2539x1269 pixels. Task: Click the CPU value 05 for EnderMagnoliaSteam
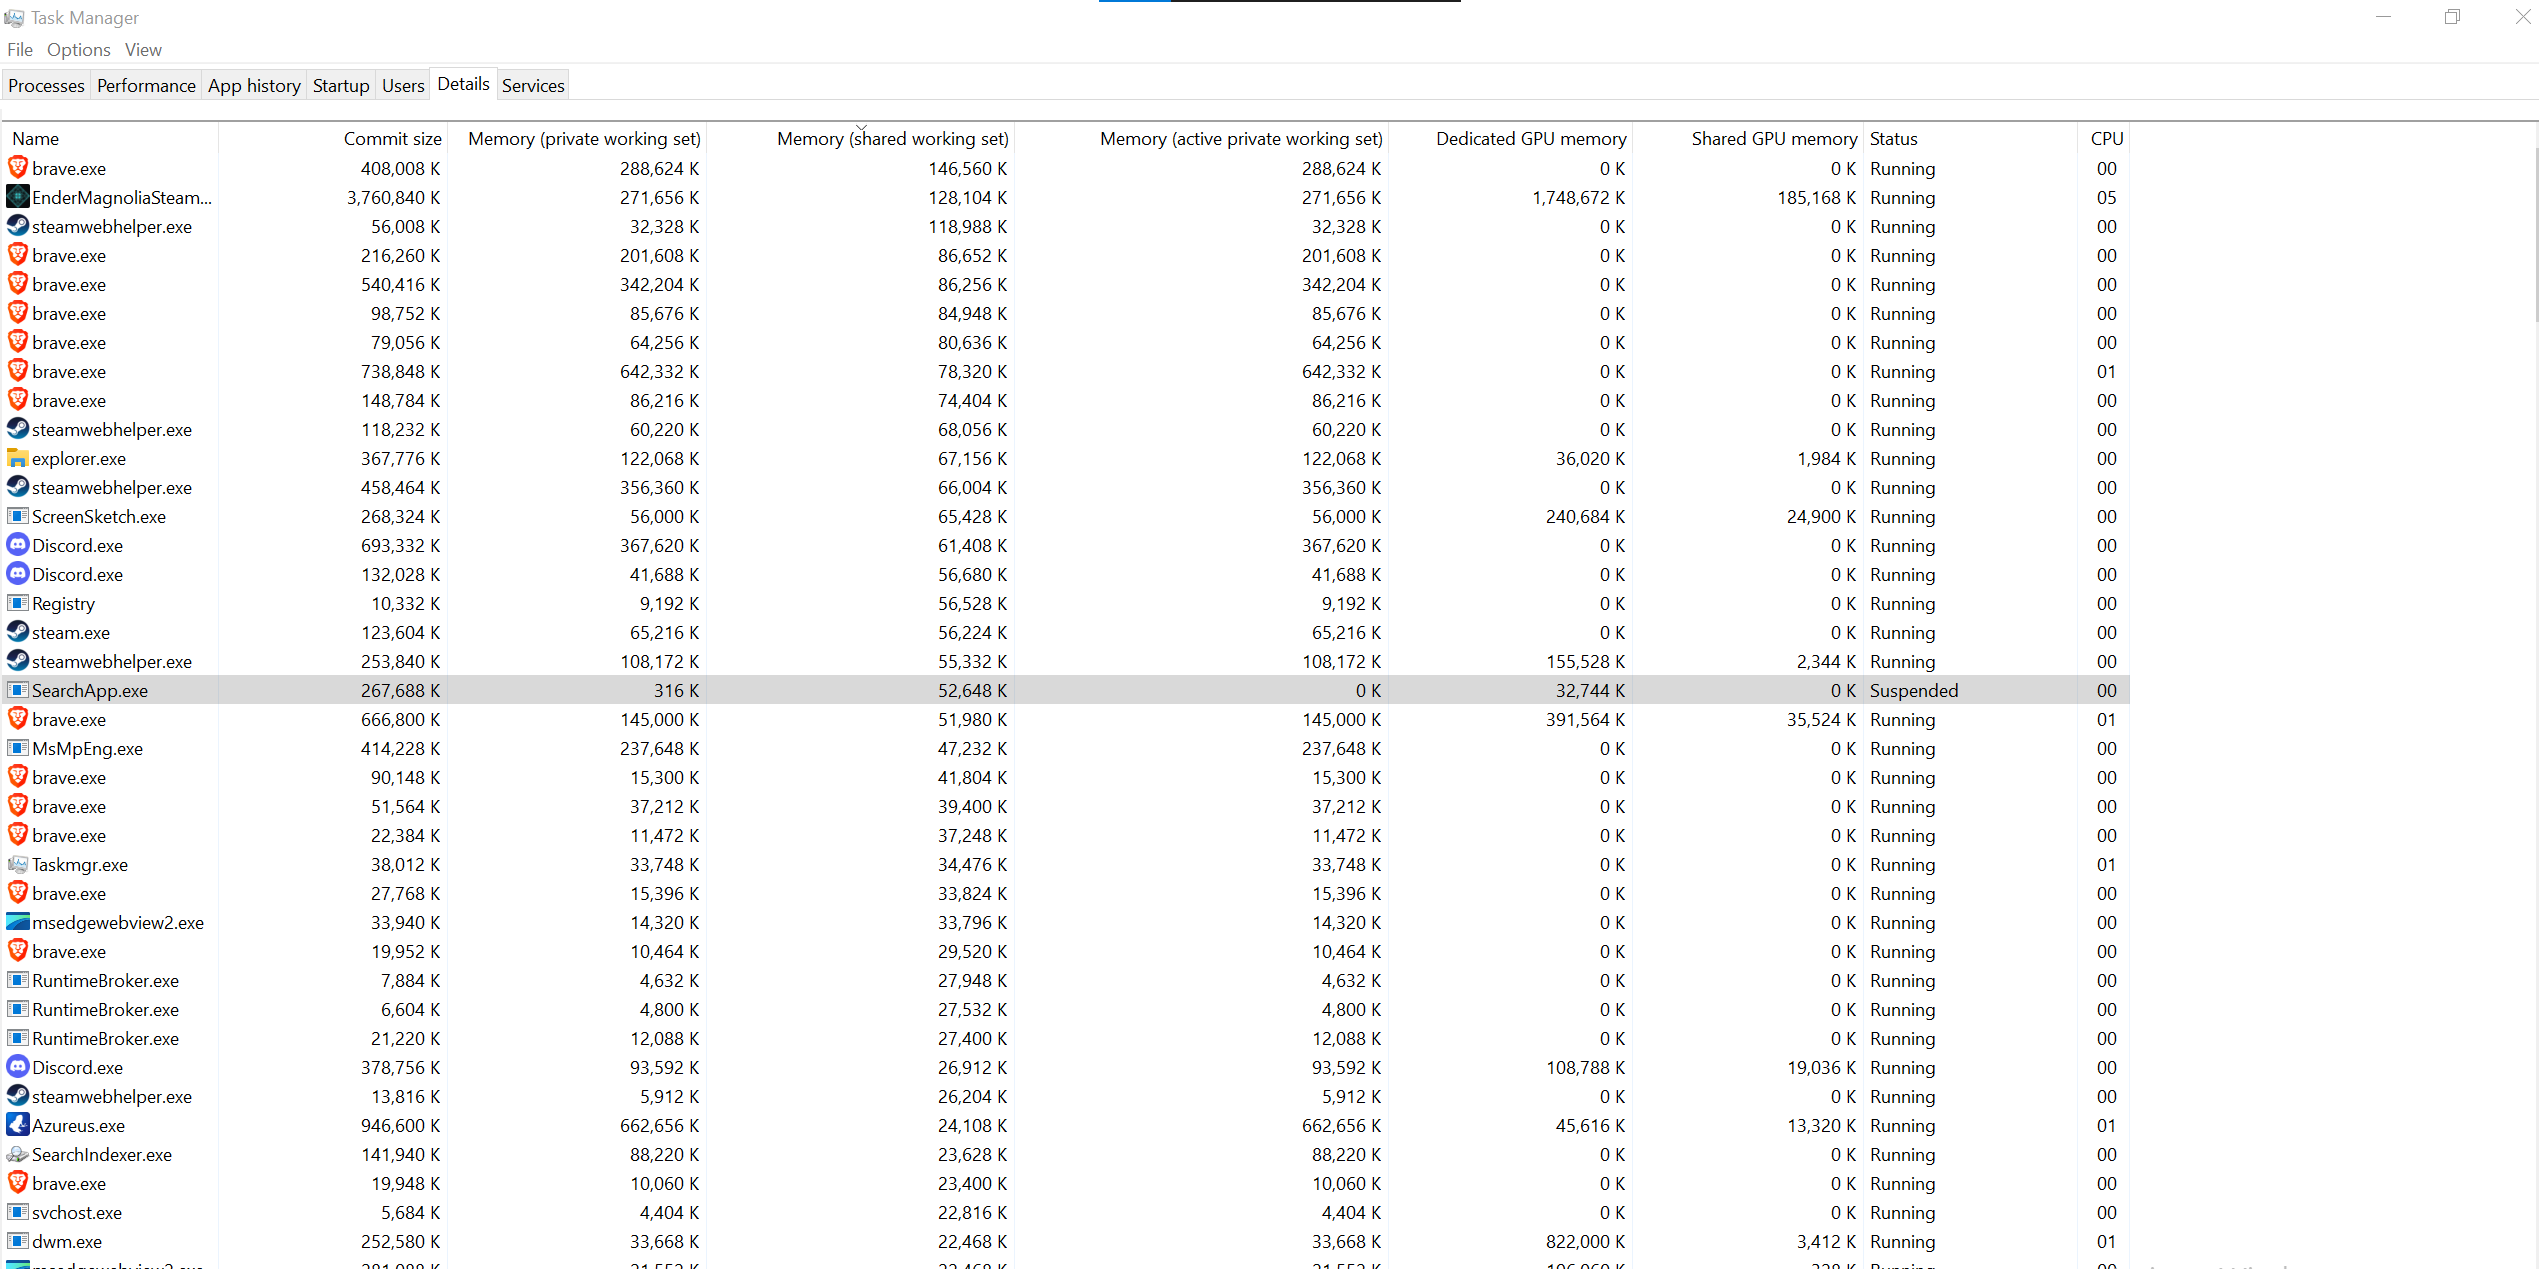point(2106,198)
